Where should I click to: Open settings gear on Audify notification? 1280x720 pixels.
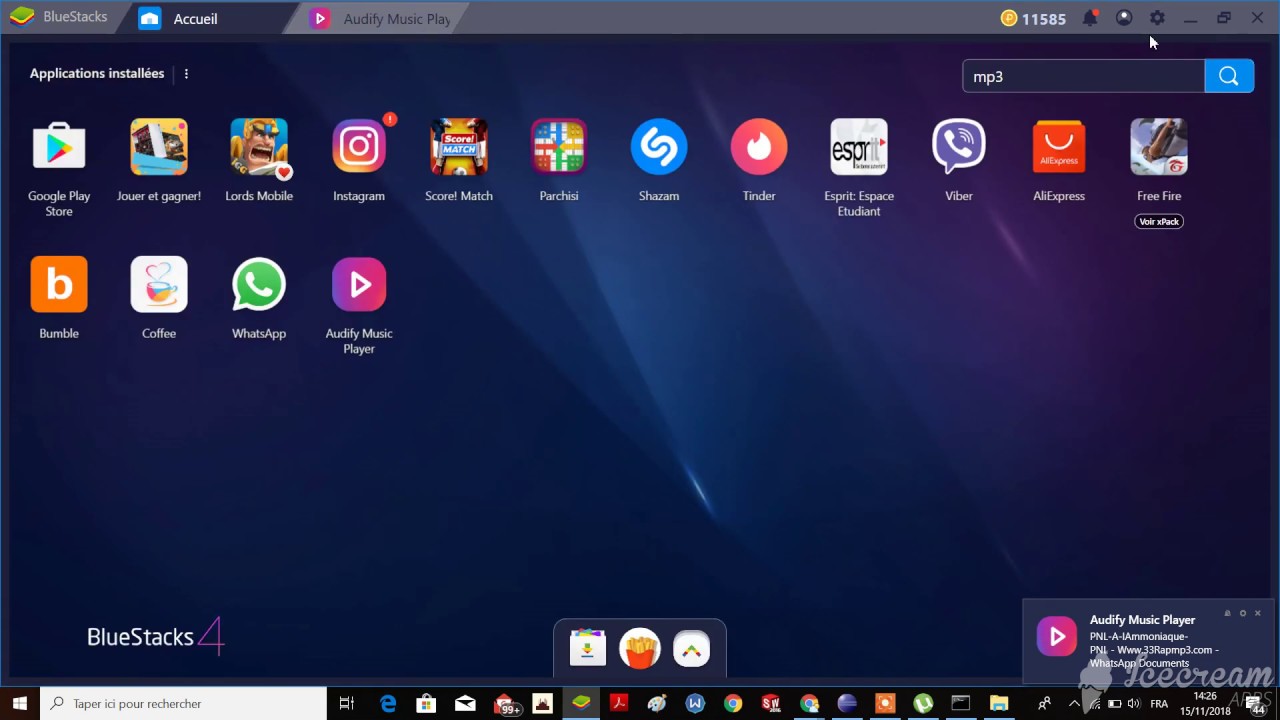(1243, 613)
